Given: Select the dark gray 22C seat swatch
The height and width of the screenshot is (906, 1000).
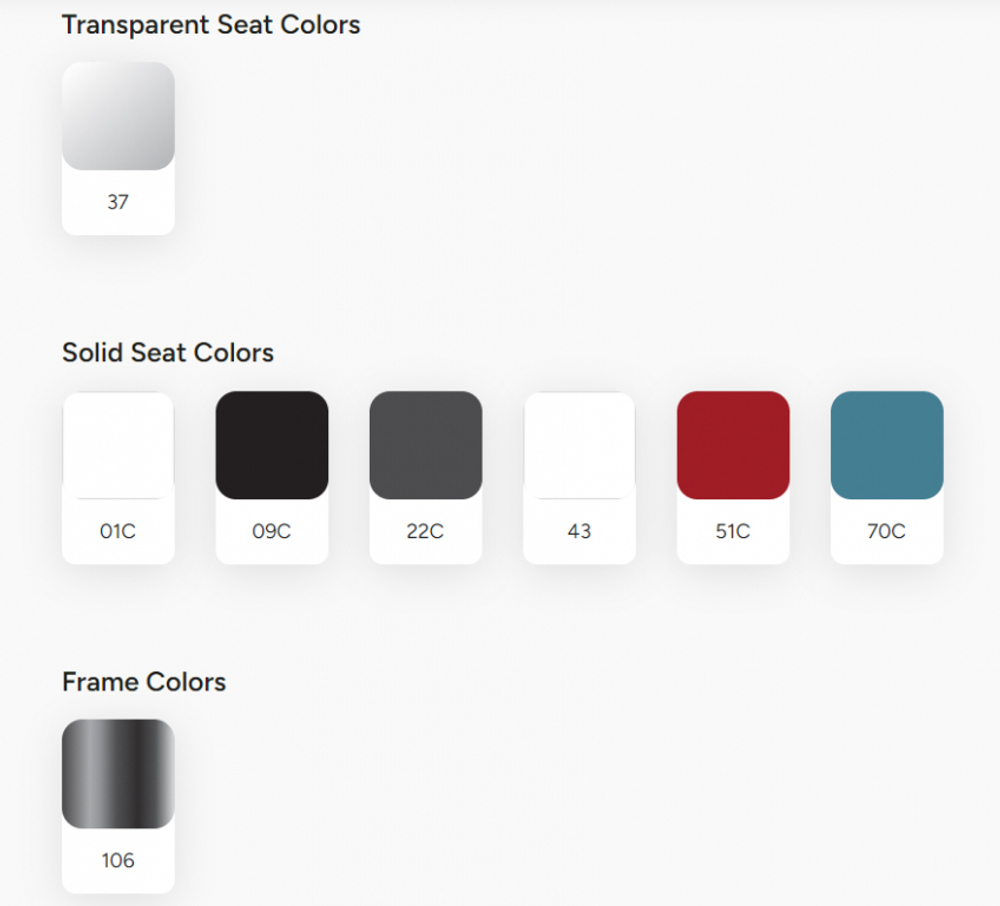Looking at the screenshot, I should (x=425, y=445).
